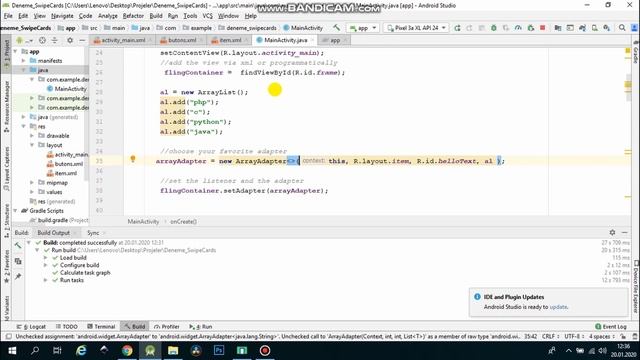This screenshot has width=640, height=360.
Task: Expand the values folder
Action: pos(32,192)
